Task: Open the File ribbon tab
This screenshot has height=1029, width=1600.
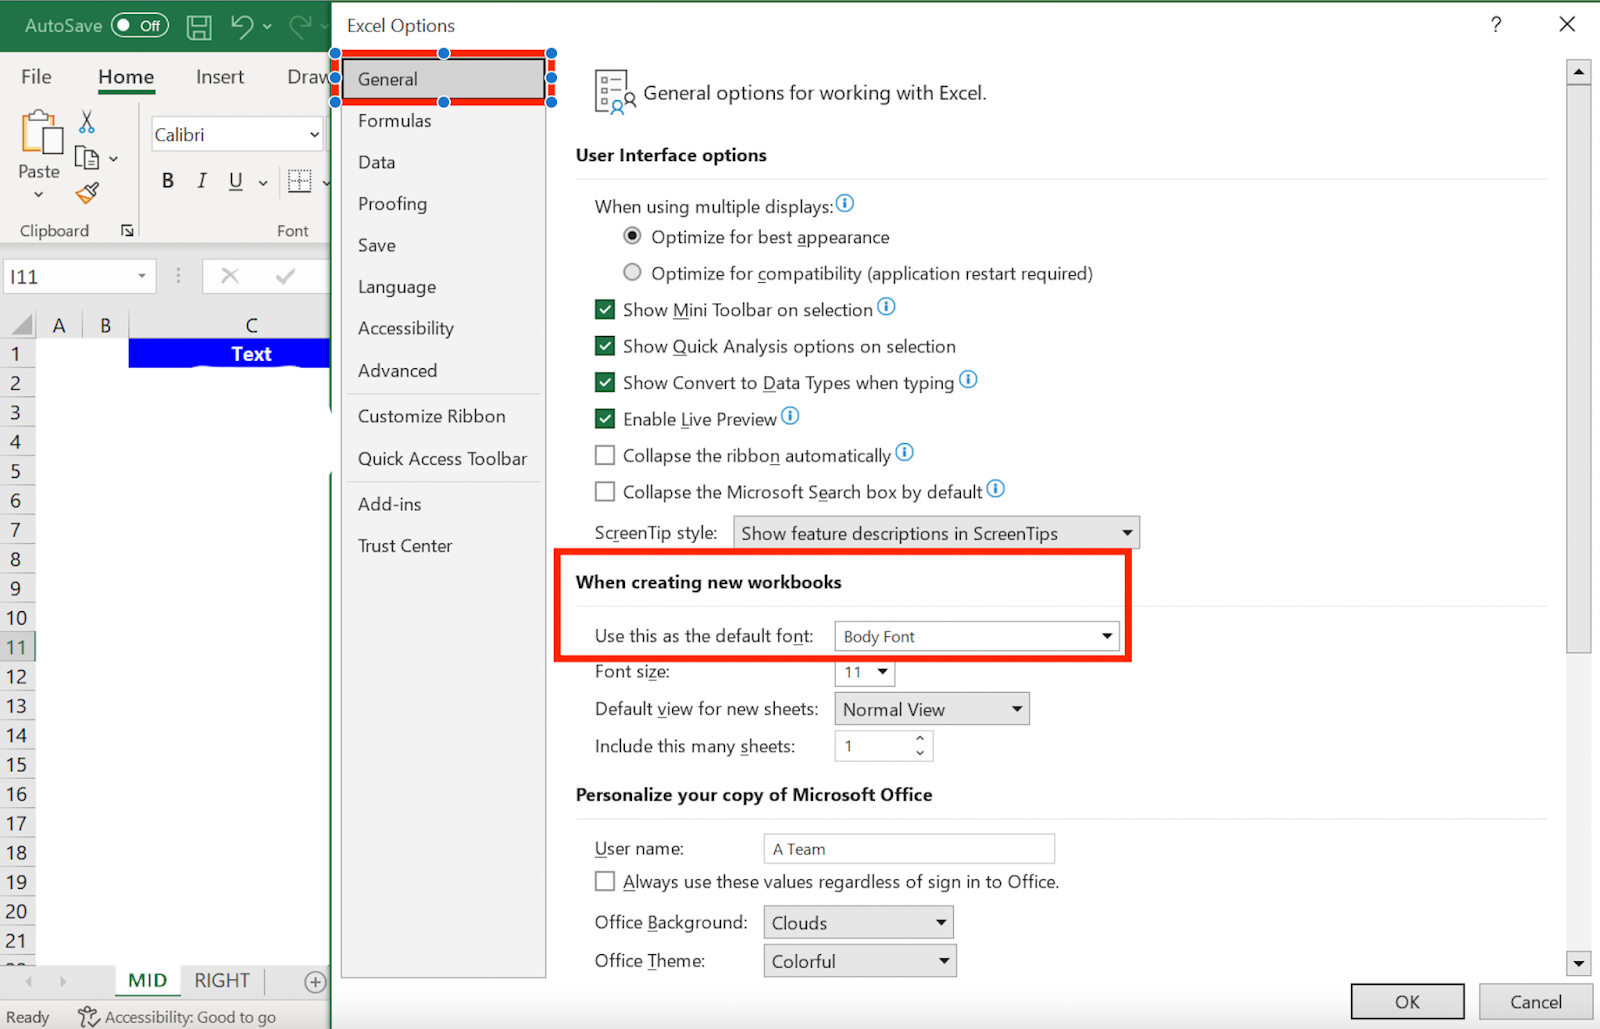Action: [36, 77]
